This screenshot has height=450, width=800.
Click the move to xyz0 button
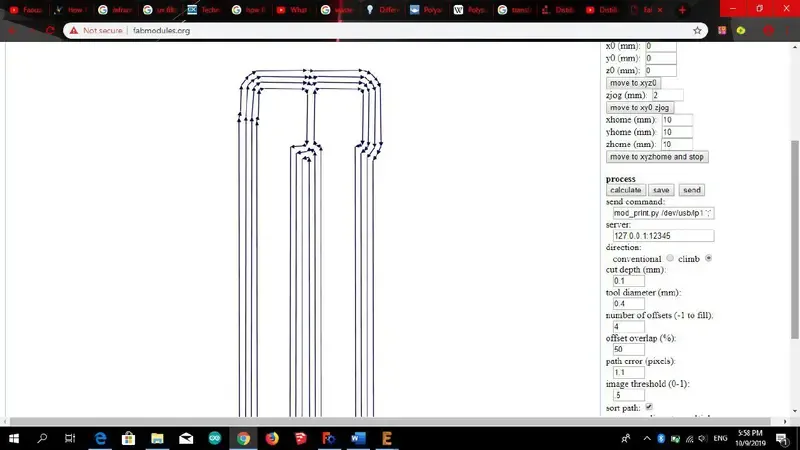coord(633,83)
